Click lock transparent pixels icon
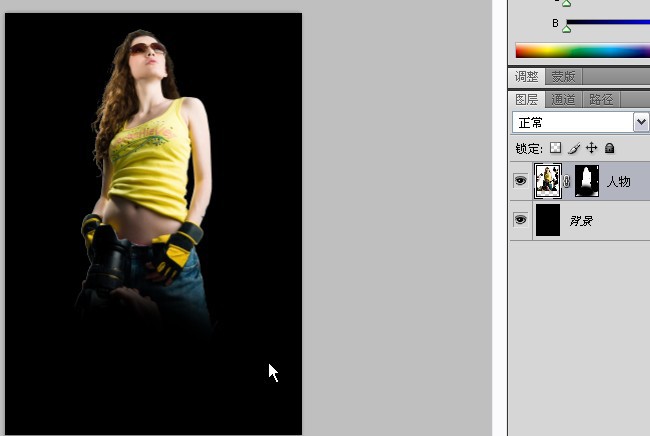The height and width of the screenshot is (436, 650). click(555, 148)
